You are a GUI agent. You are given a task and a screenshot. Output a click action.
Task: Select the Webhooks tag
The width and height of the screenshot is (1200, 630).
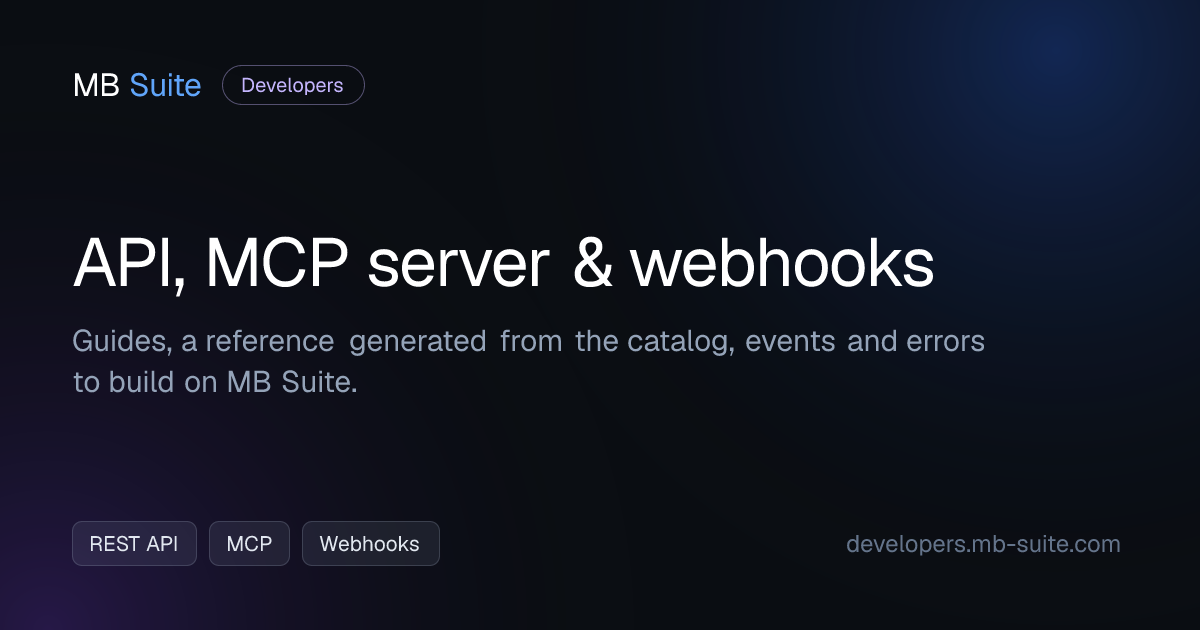pos(370,544)
